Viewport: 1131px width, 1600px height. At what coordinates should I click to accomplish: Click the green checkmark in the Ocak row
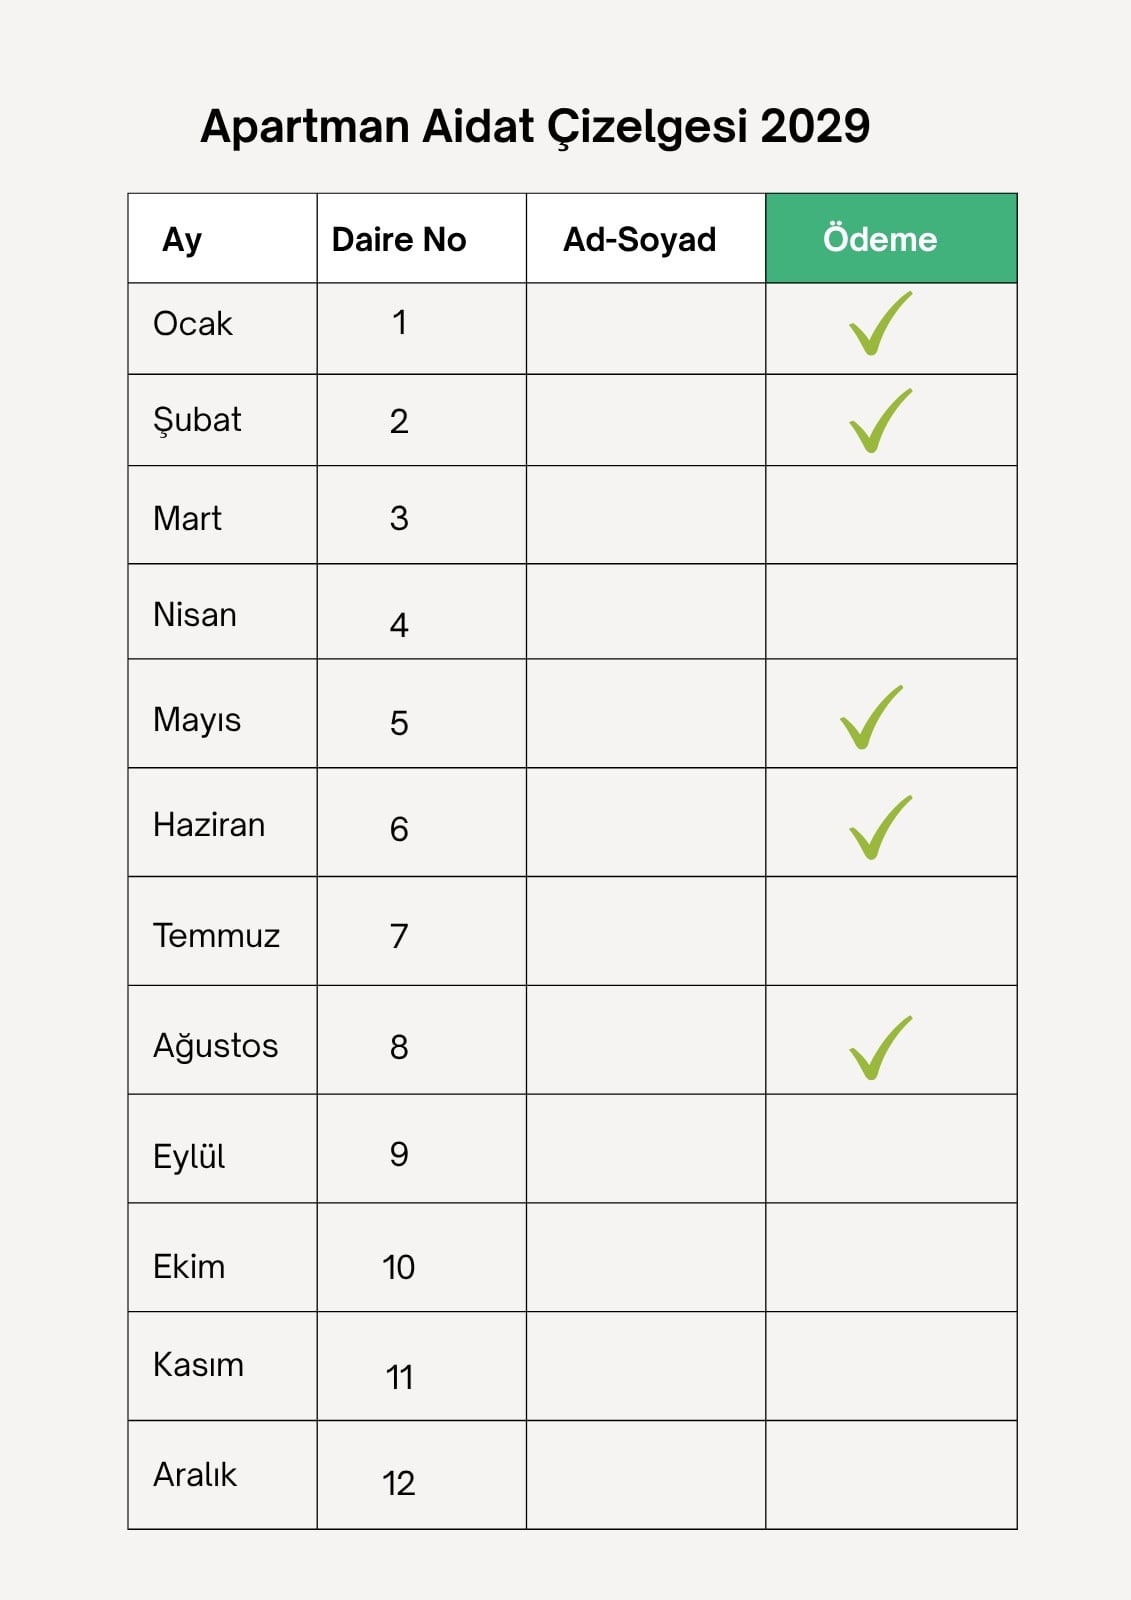(x=881, y=323)
